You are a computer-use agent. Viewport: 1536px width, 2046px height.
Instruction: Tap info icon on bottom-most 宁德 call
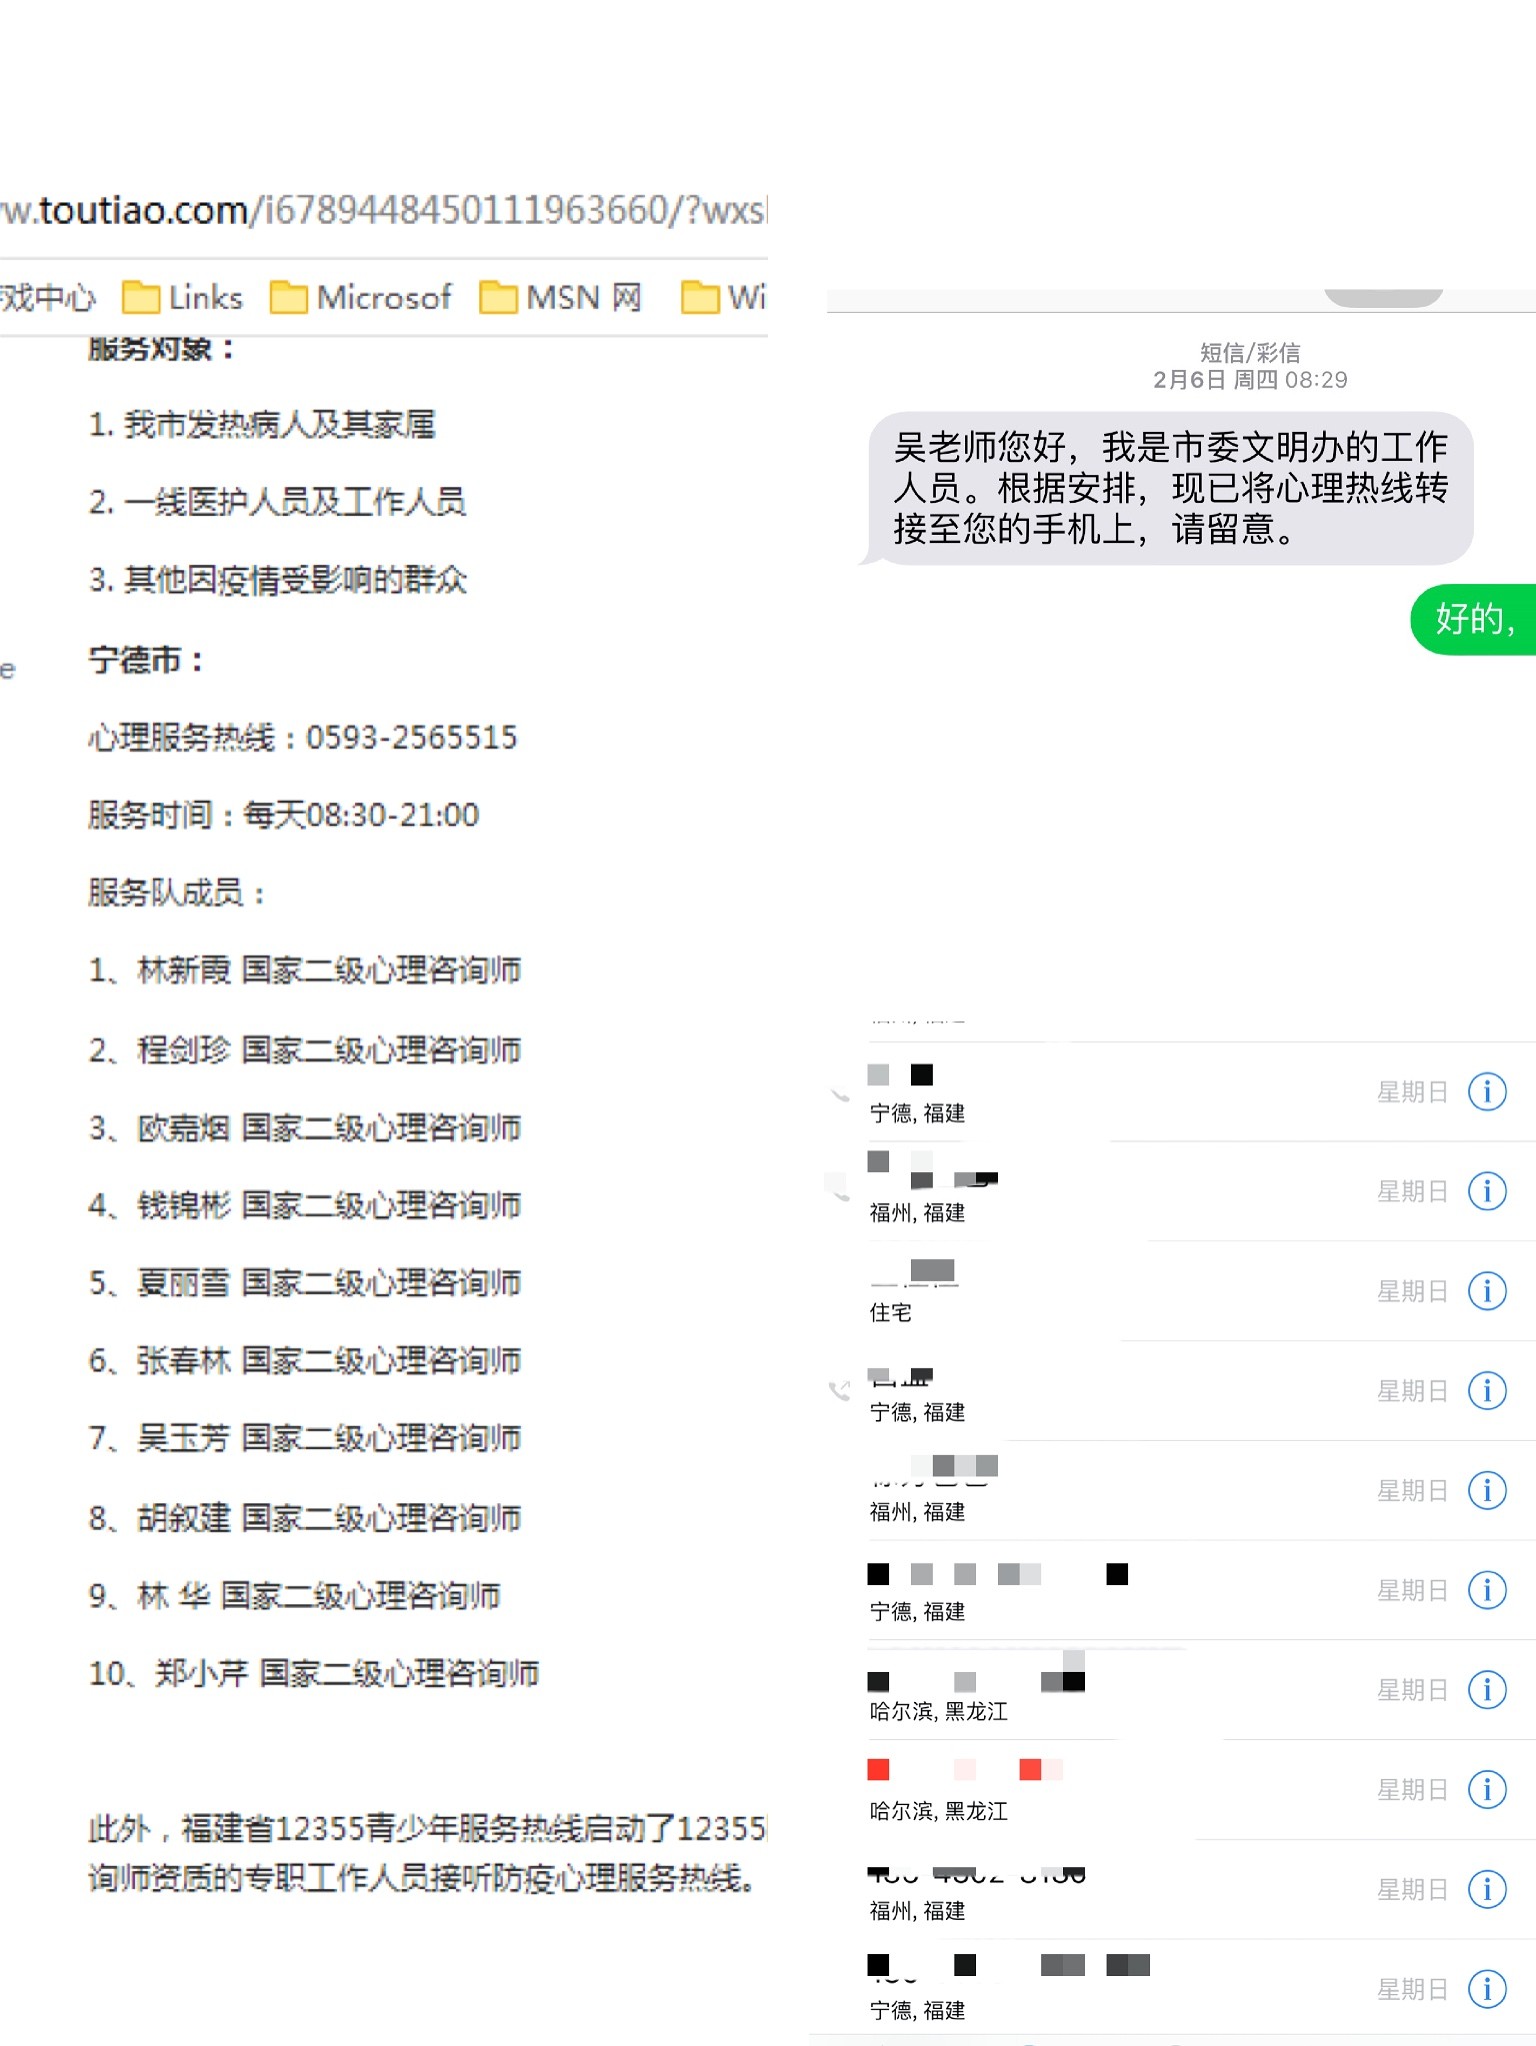point(1487,1988)
